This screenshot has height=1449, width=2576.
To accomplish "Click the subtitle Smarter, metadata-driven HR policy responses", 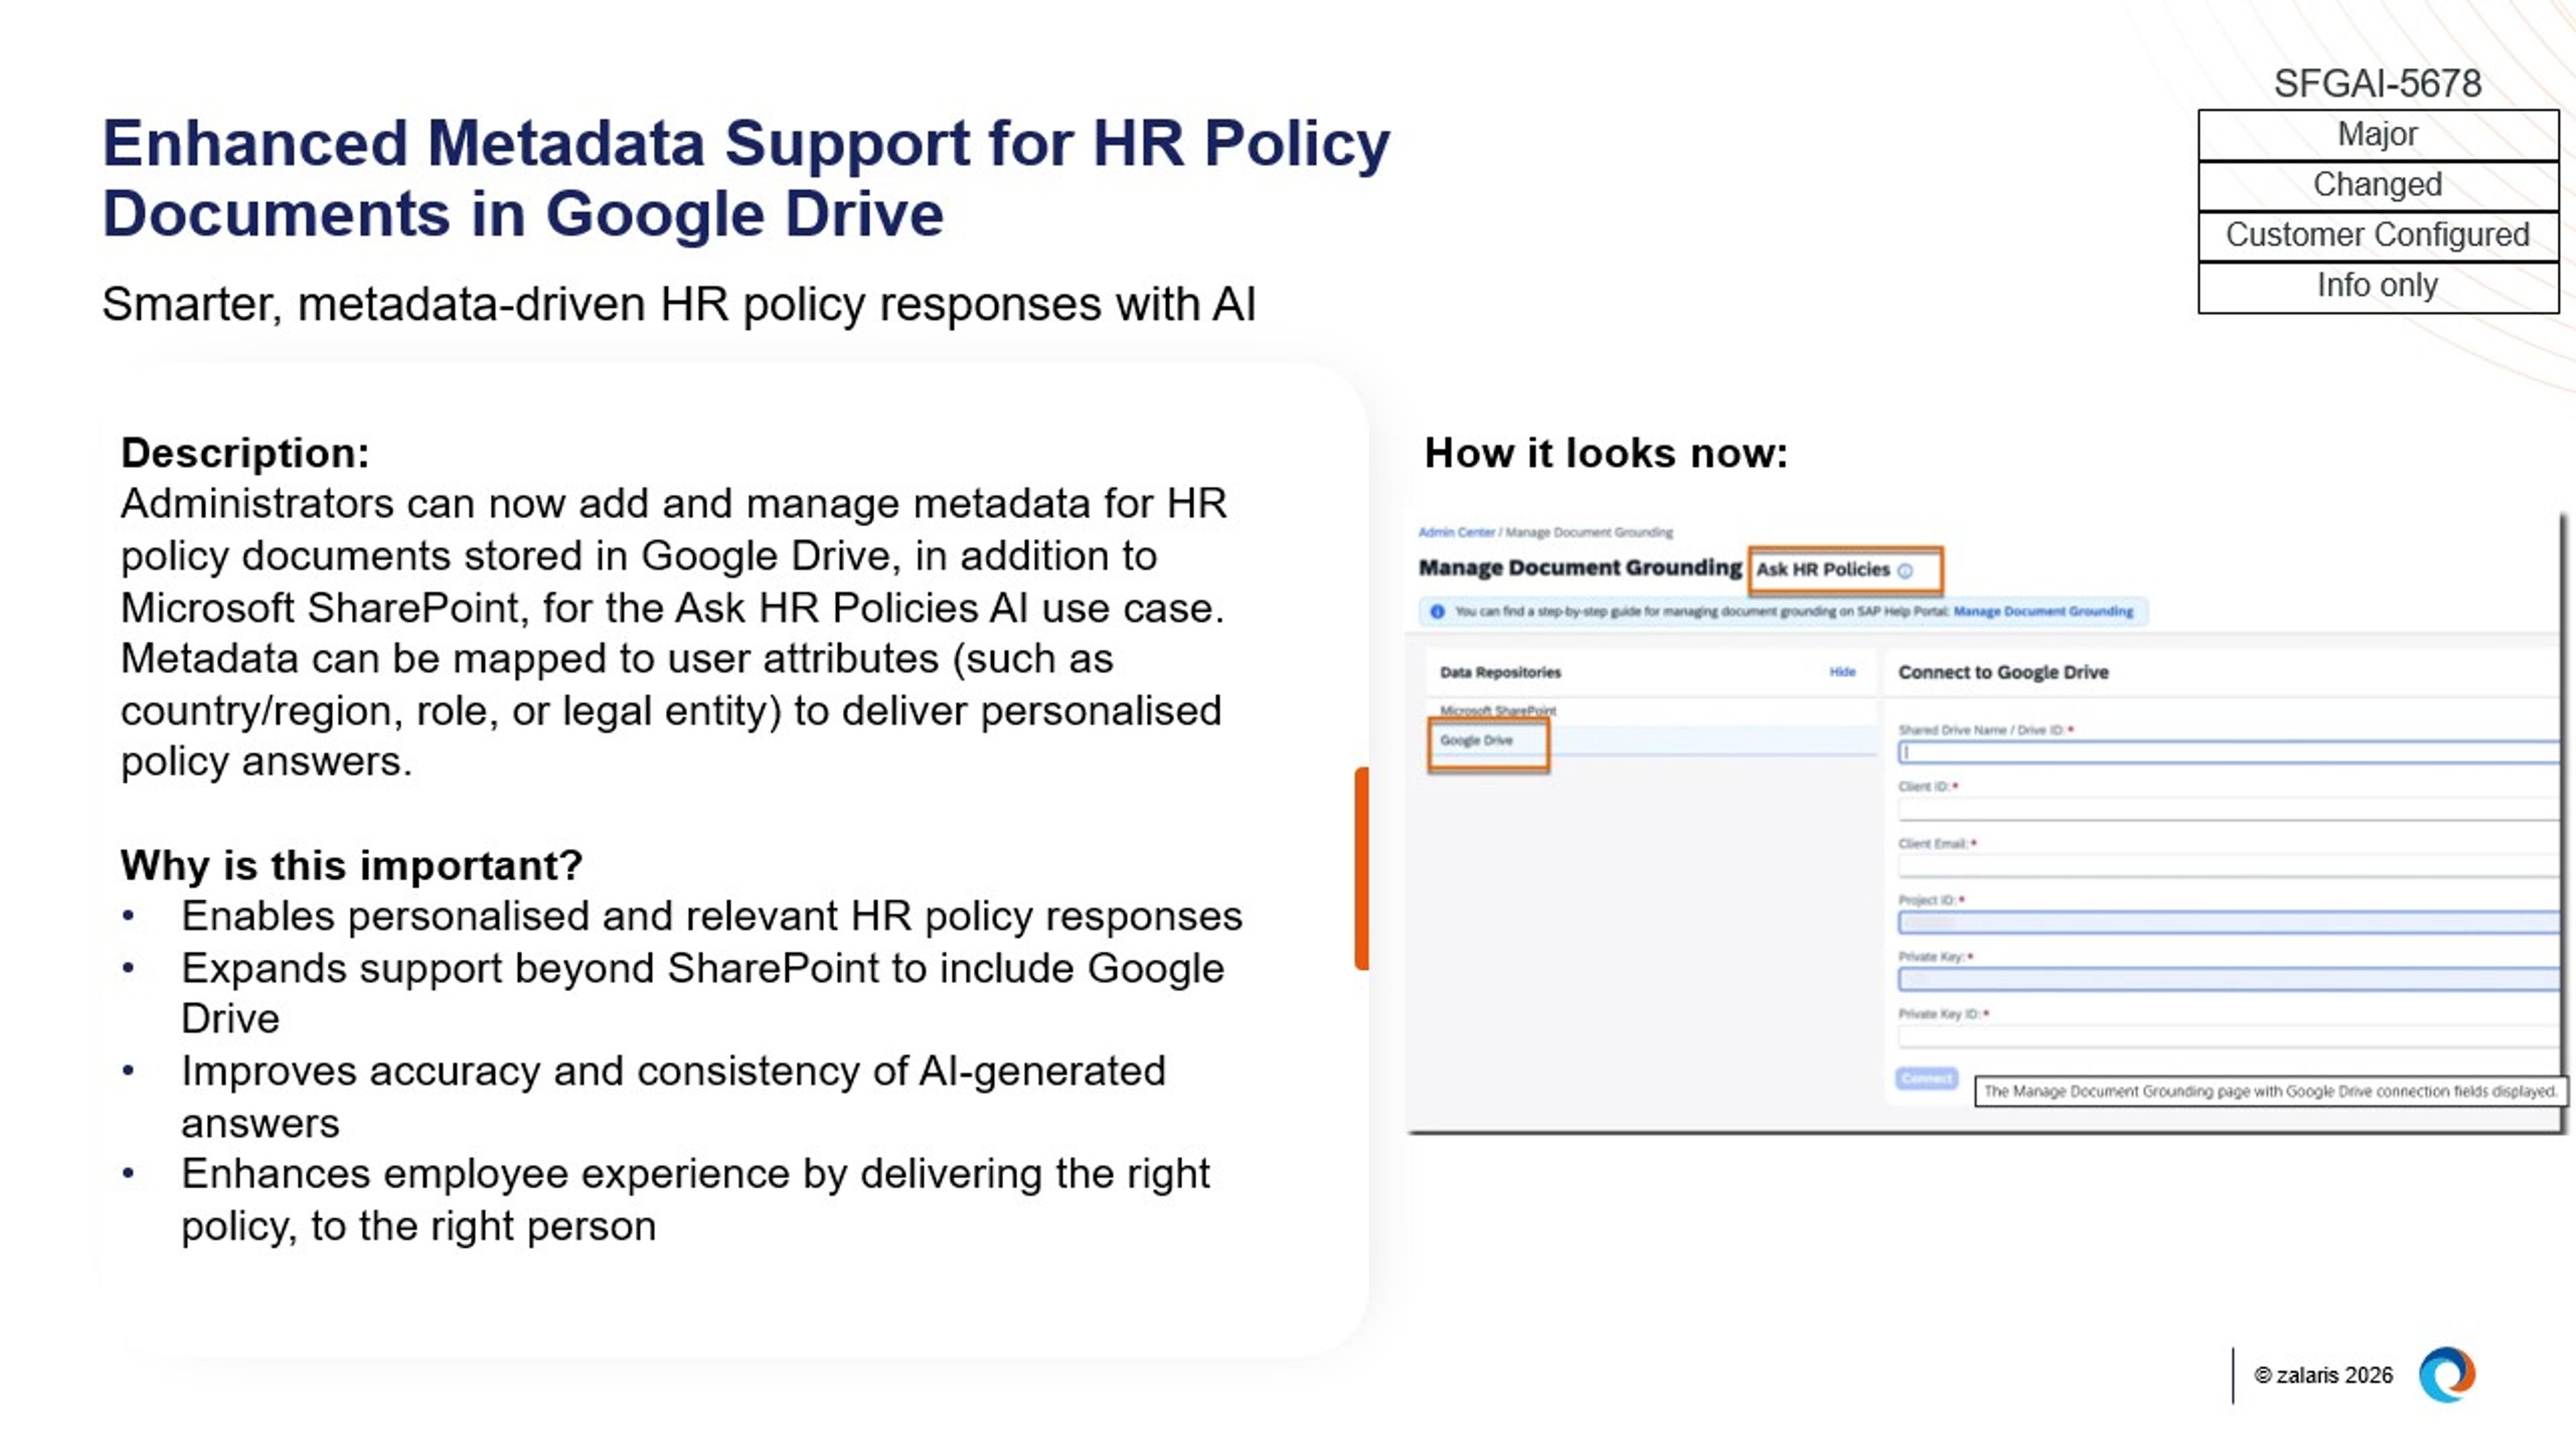I will [678, 304].
